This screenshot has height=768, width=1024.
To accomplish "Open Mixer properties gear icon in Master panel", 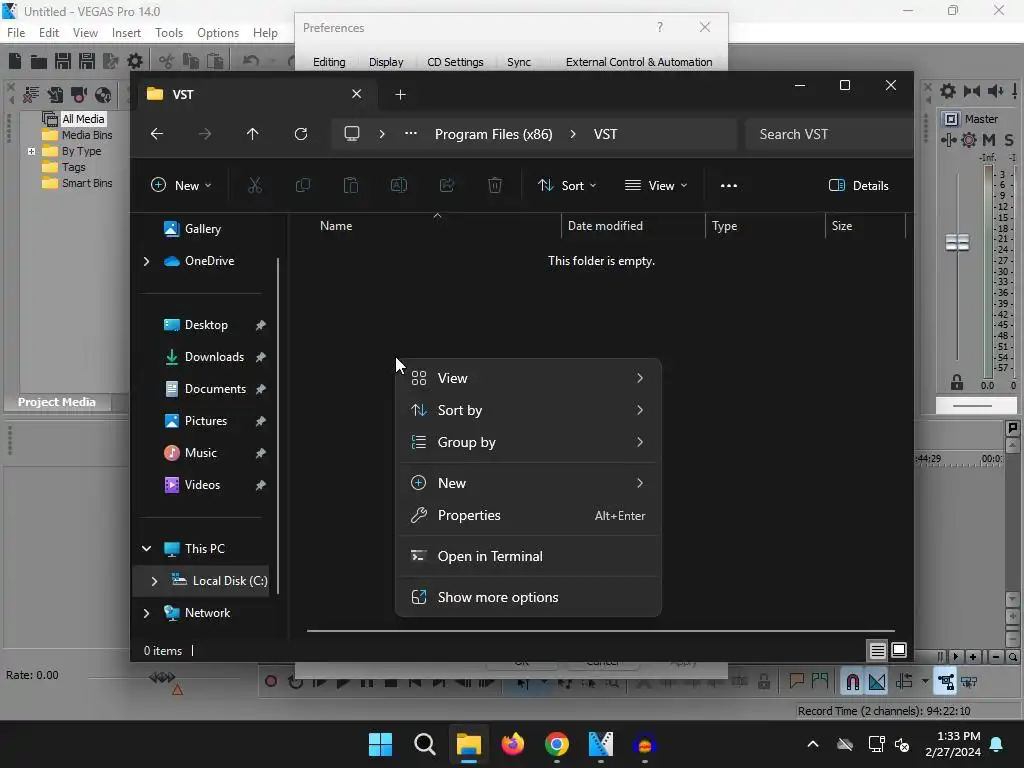I will tap(948, 91).
